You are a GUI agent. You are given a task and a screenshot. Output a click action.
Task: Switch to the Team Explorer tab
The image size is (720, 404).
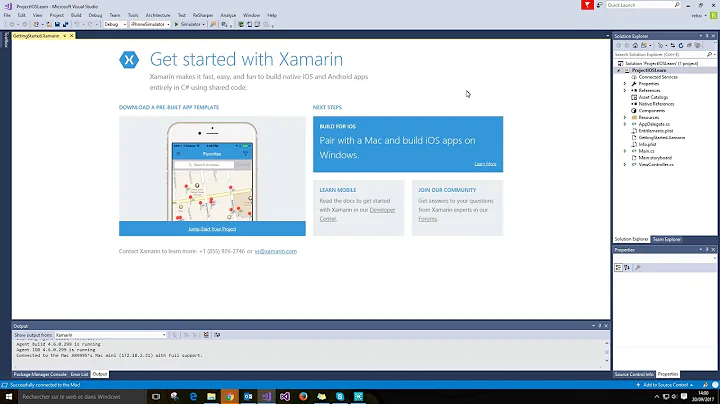[x=667, y=239]
